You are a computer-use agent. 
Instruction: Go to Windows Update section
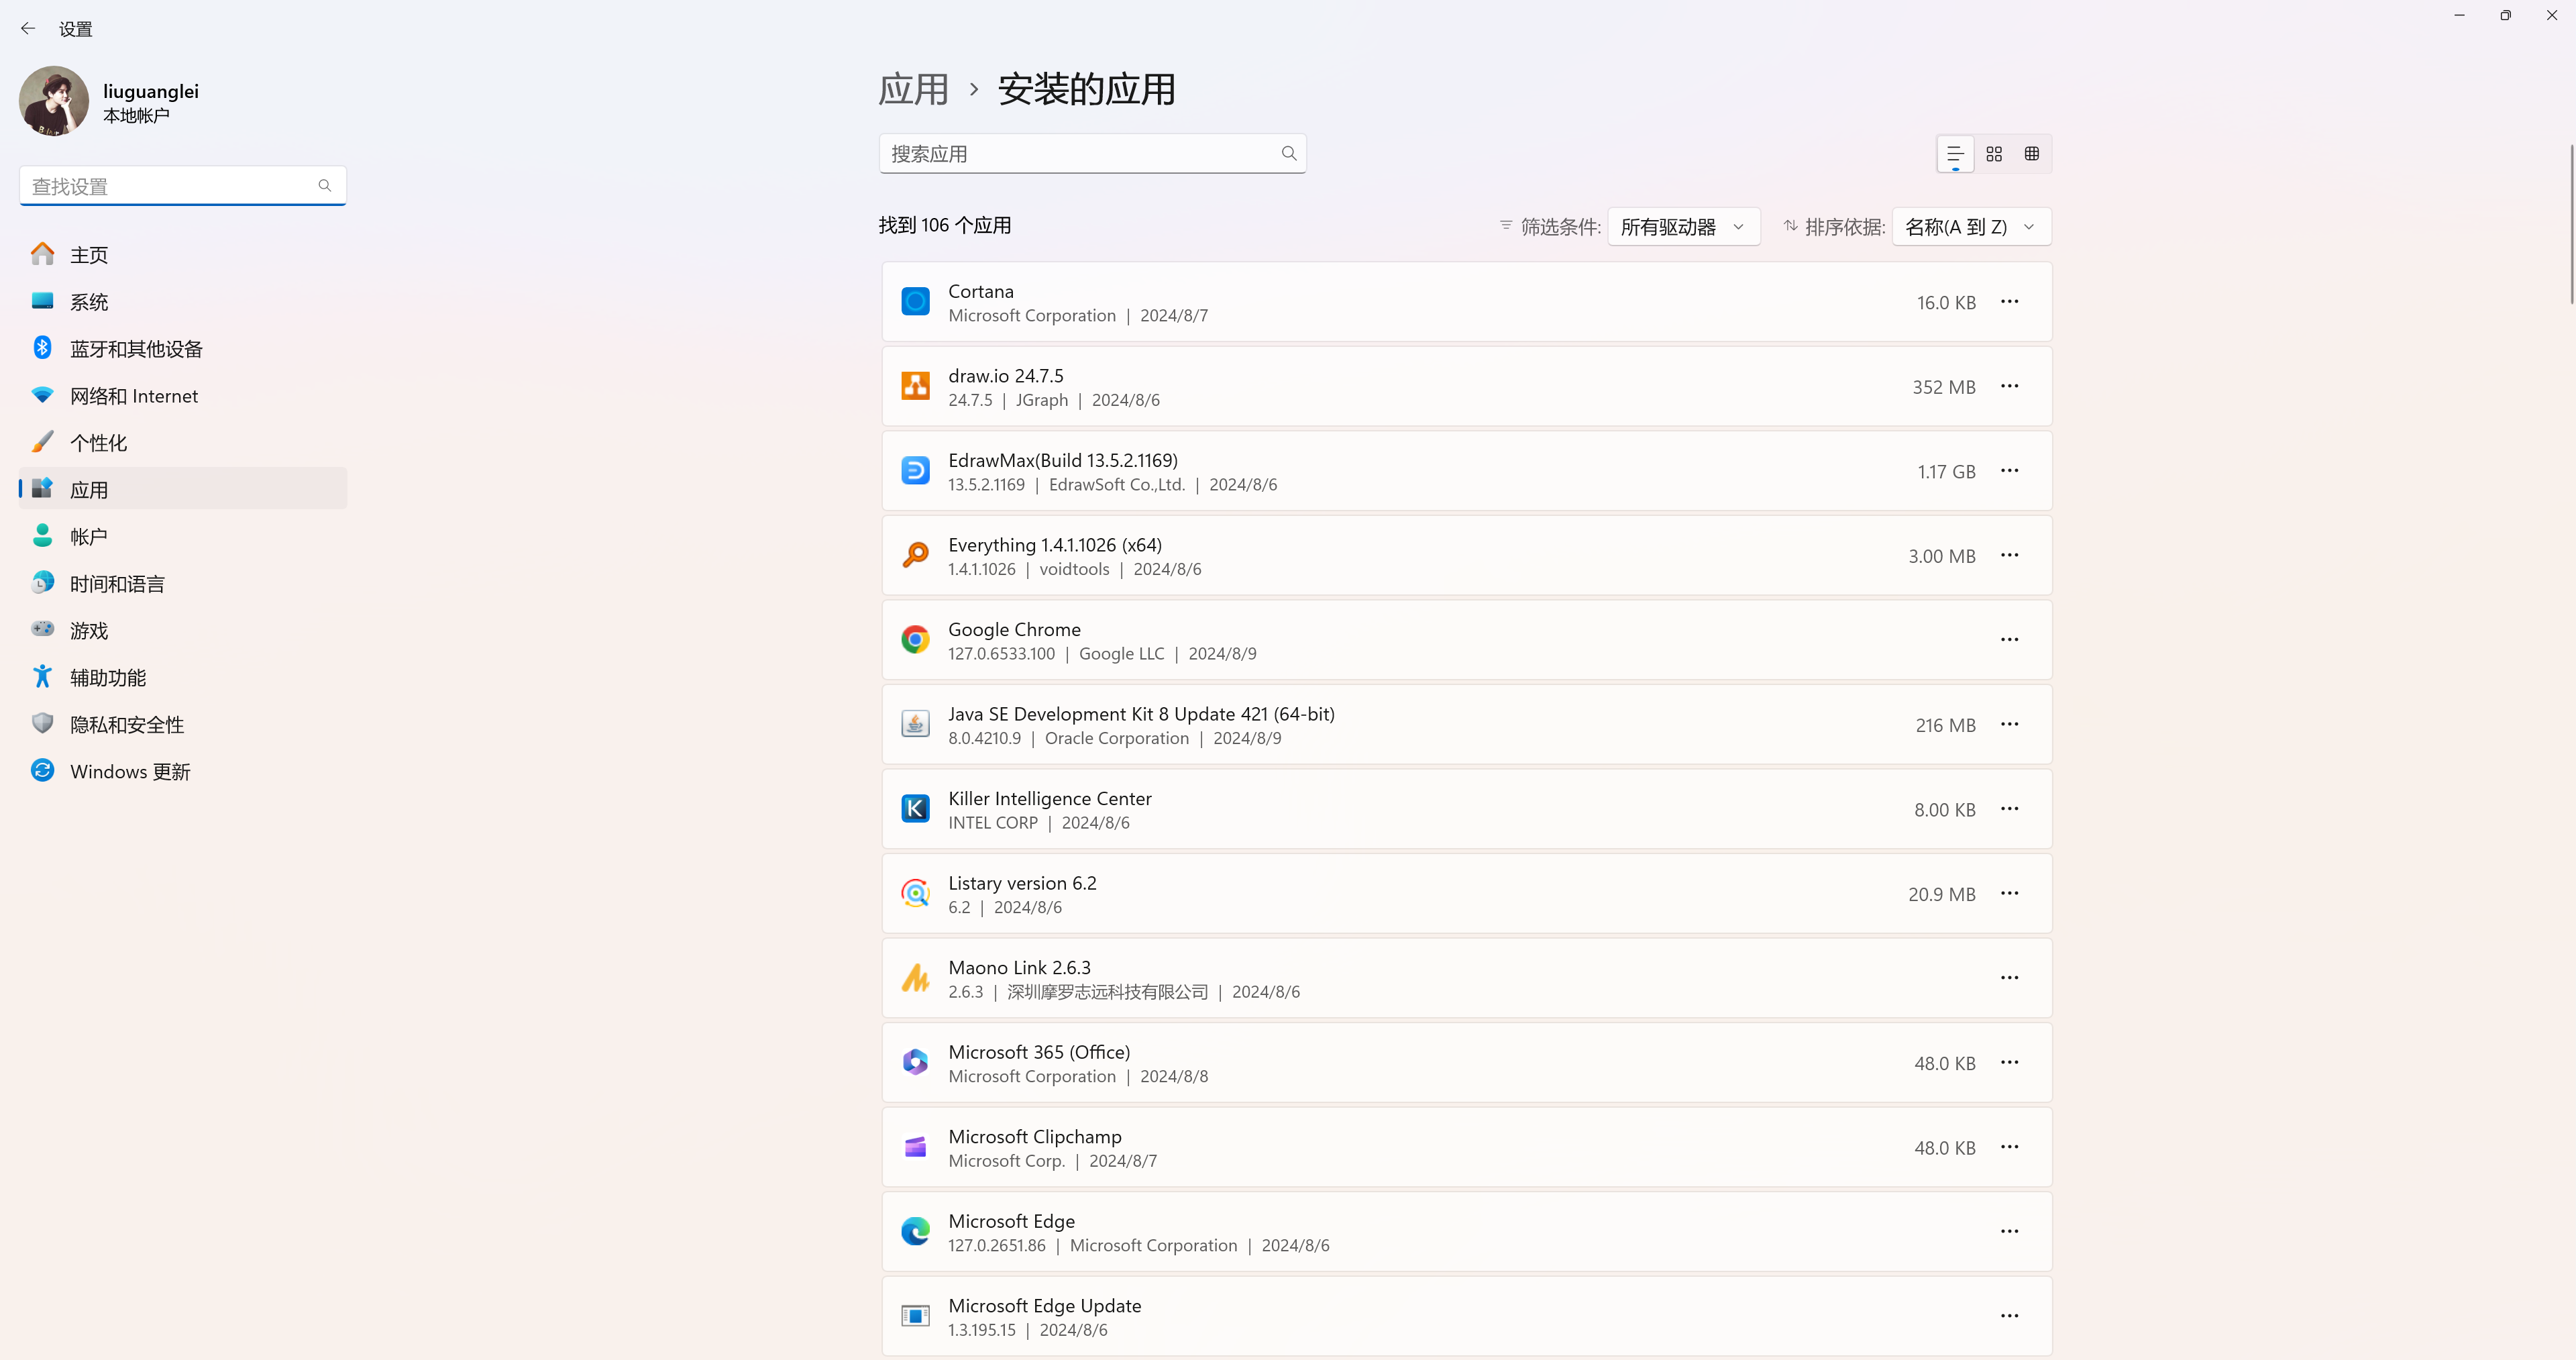(x=130, y=772)
